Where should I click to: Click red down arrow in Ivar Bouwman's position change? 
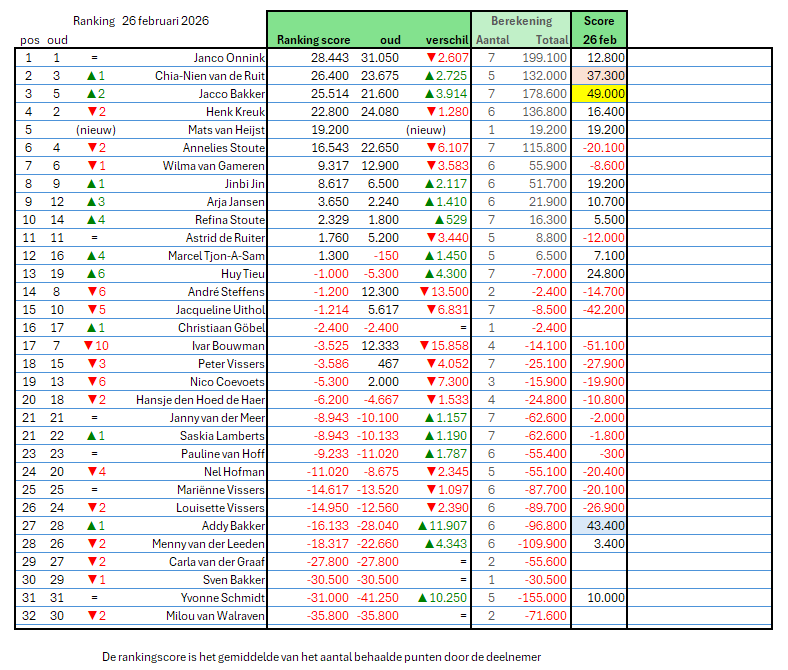(87, 345)
